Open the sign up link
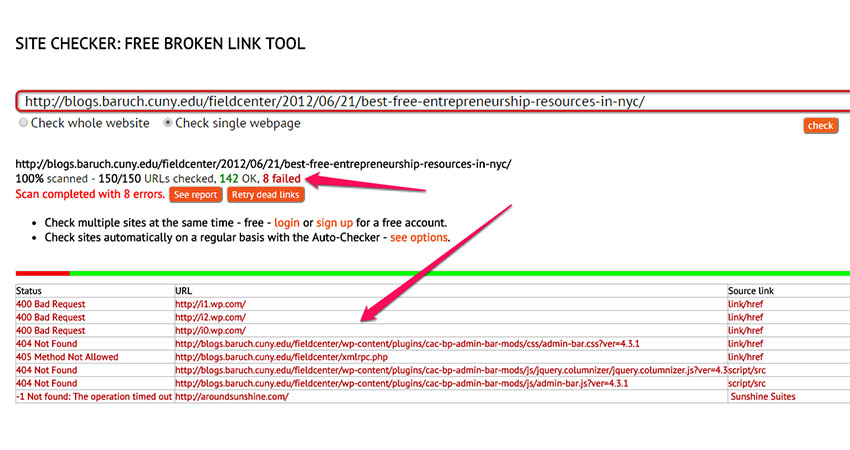The height and width of the screenshot is (450, 850). tap(334, 223)
